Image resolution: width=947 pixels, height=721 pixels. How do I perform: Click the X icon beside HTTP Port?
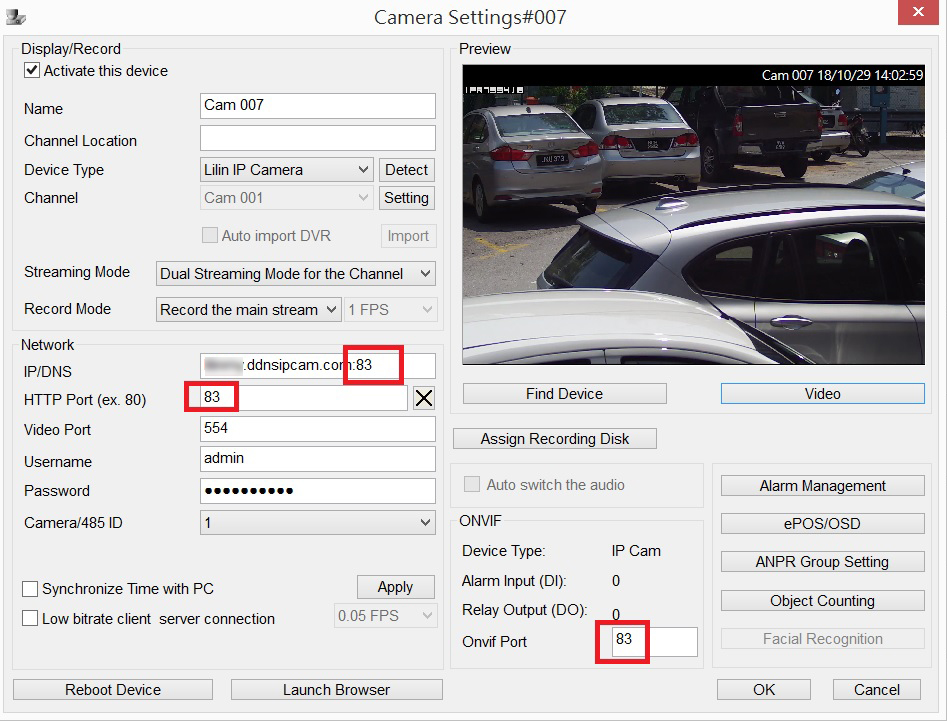tap(424, 398)
